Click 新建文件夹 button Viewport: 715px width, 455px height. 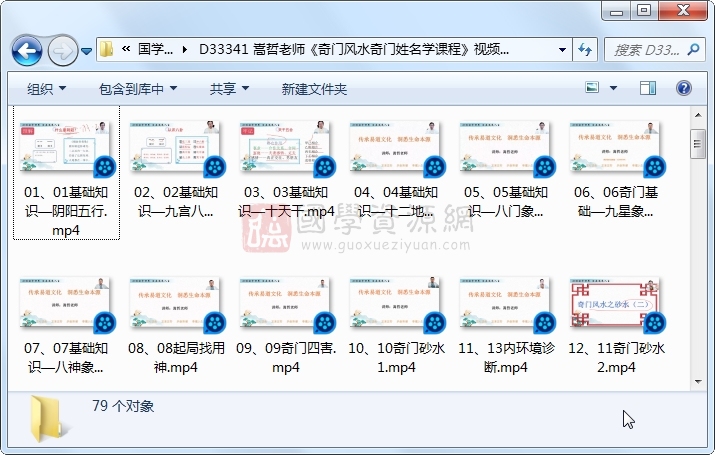click(314, 89)
